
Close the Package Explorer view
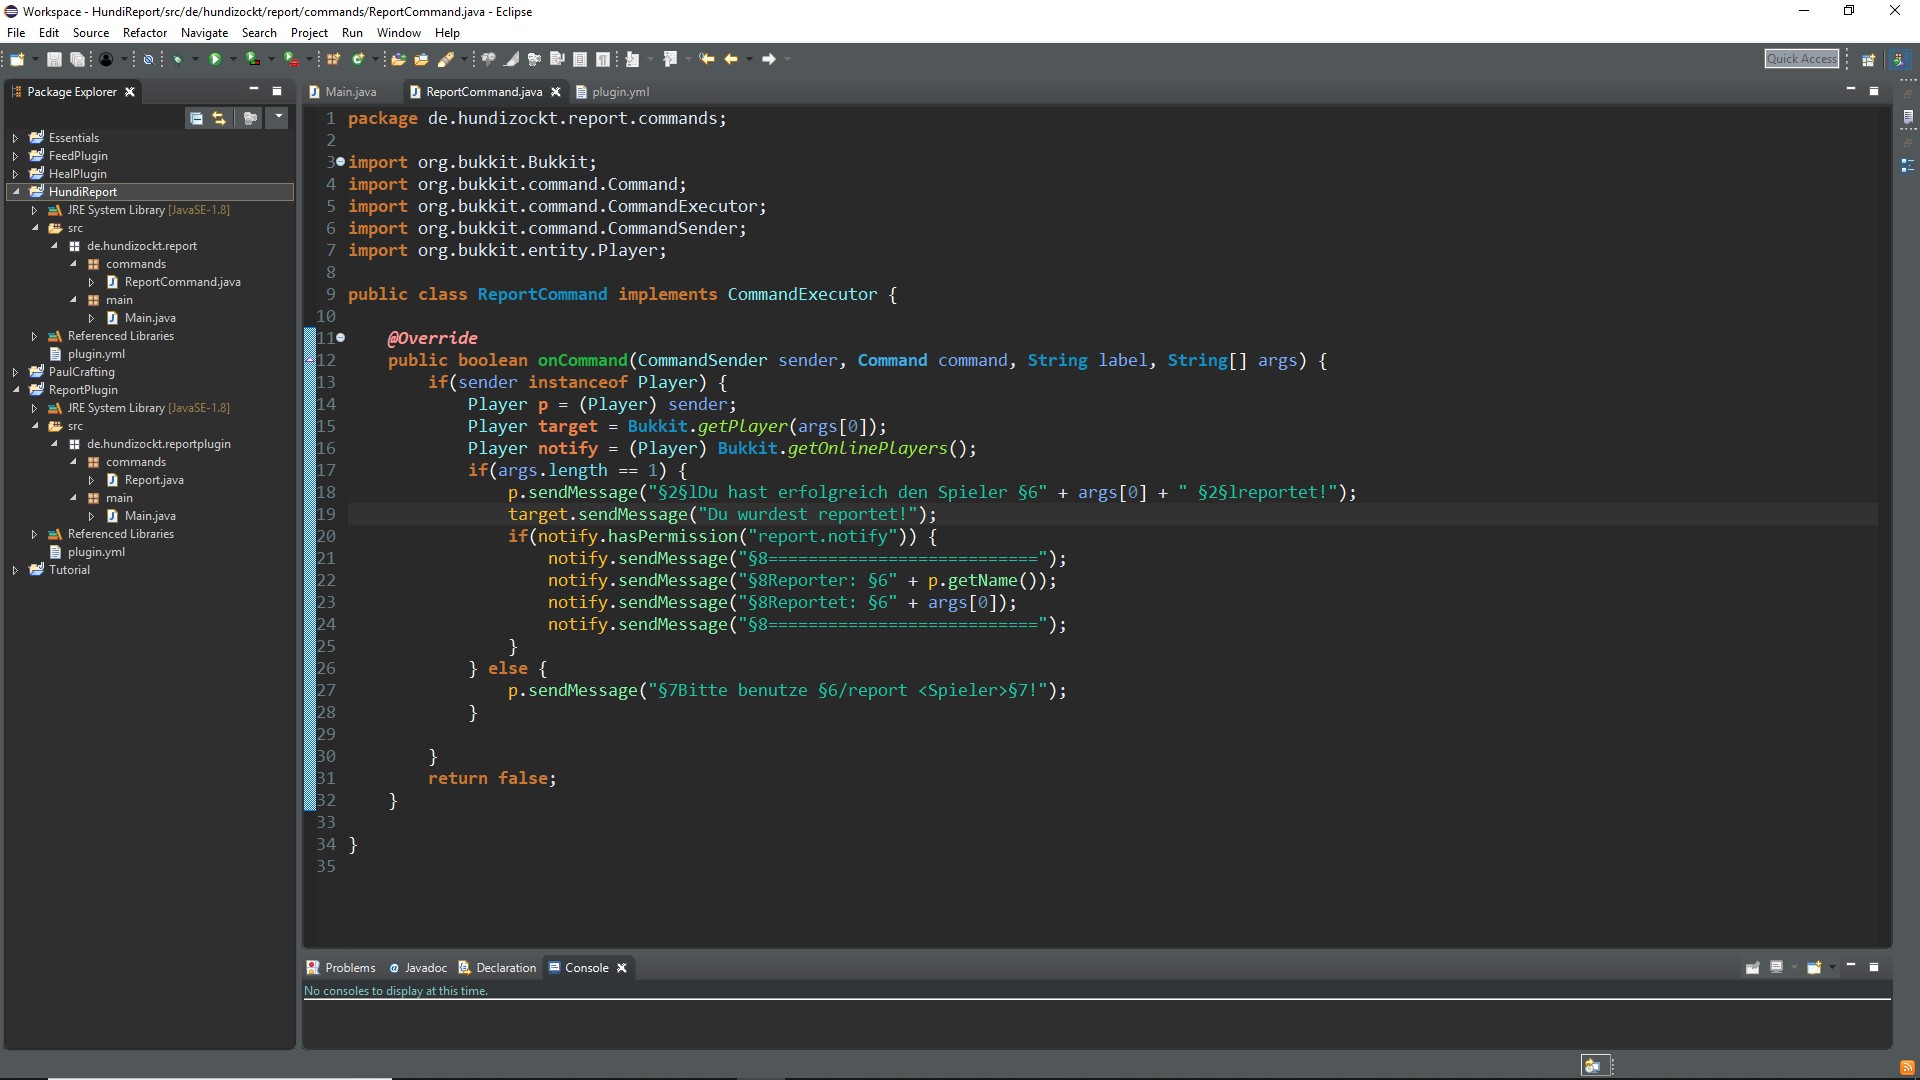pos(129,92)
